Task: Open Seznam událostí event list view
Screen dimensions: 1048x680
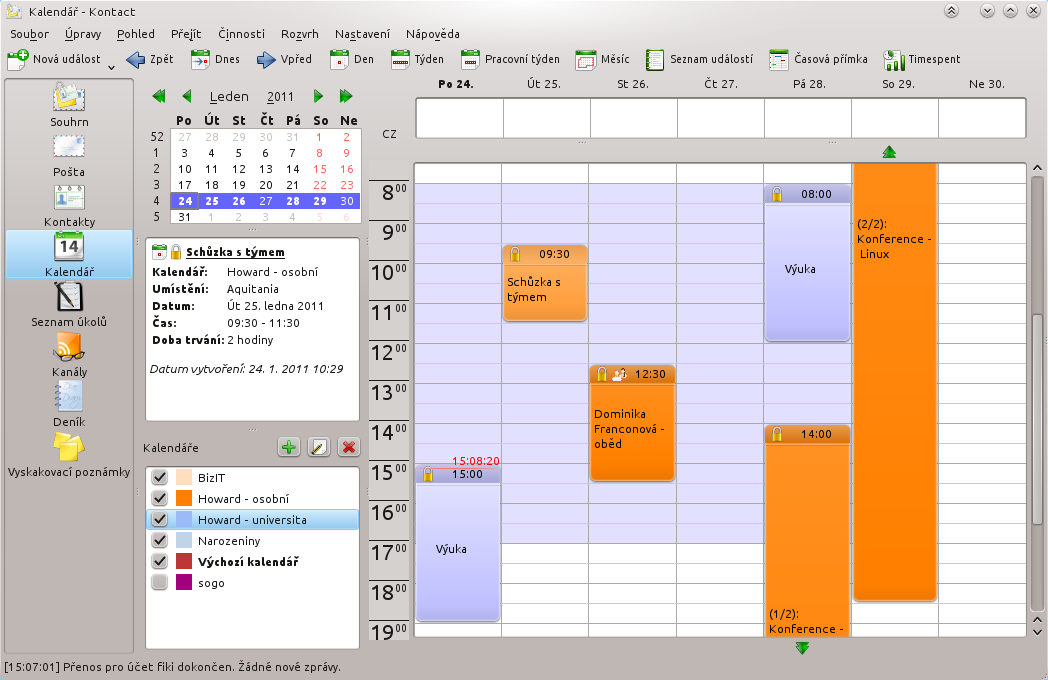Action: pyautogui.click(x=699, y=59)
